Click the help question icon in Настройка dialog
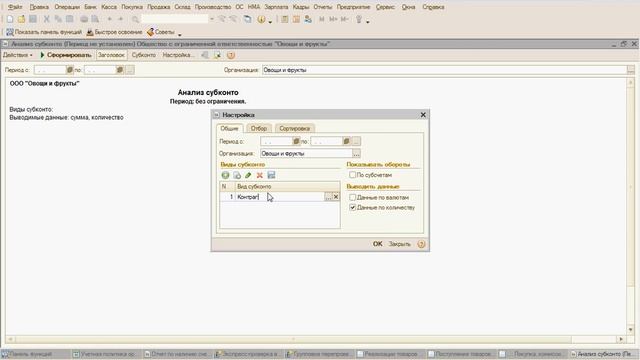Viewport: 640px width, 360px height. pos(421,244)
